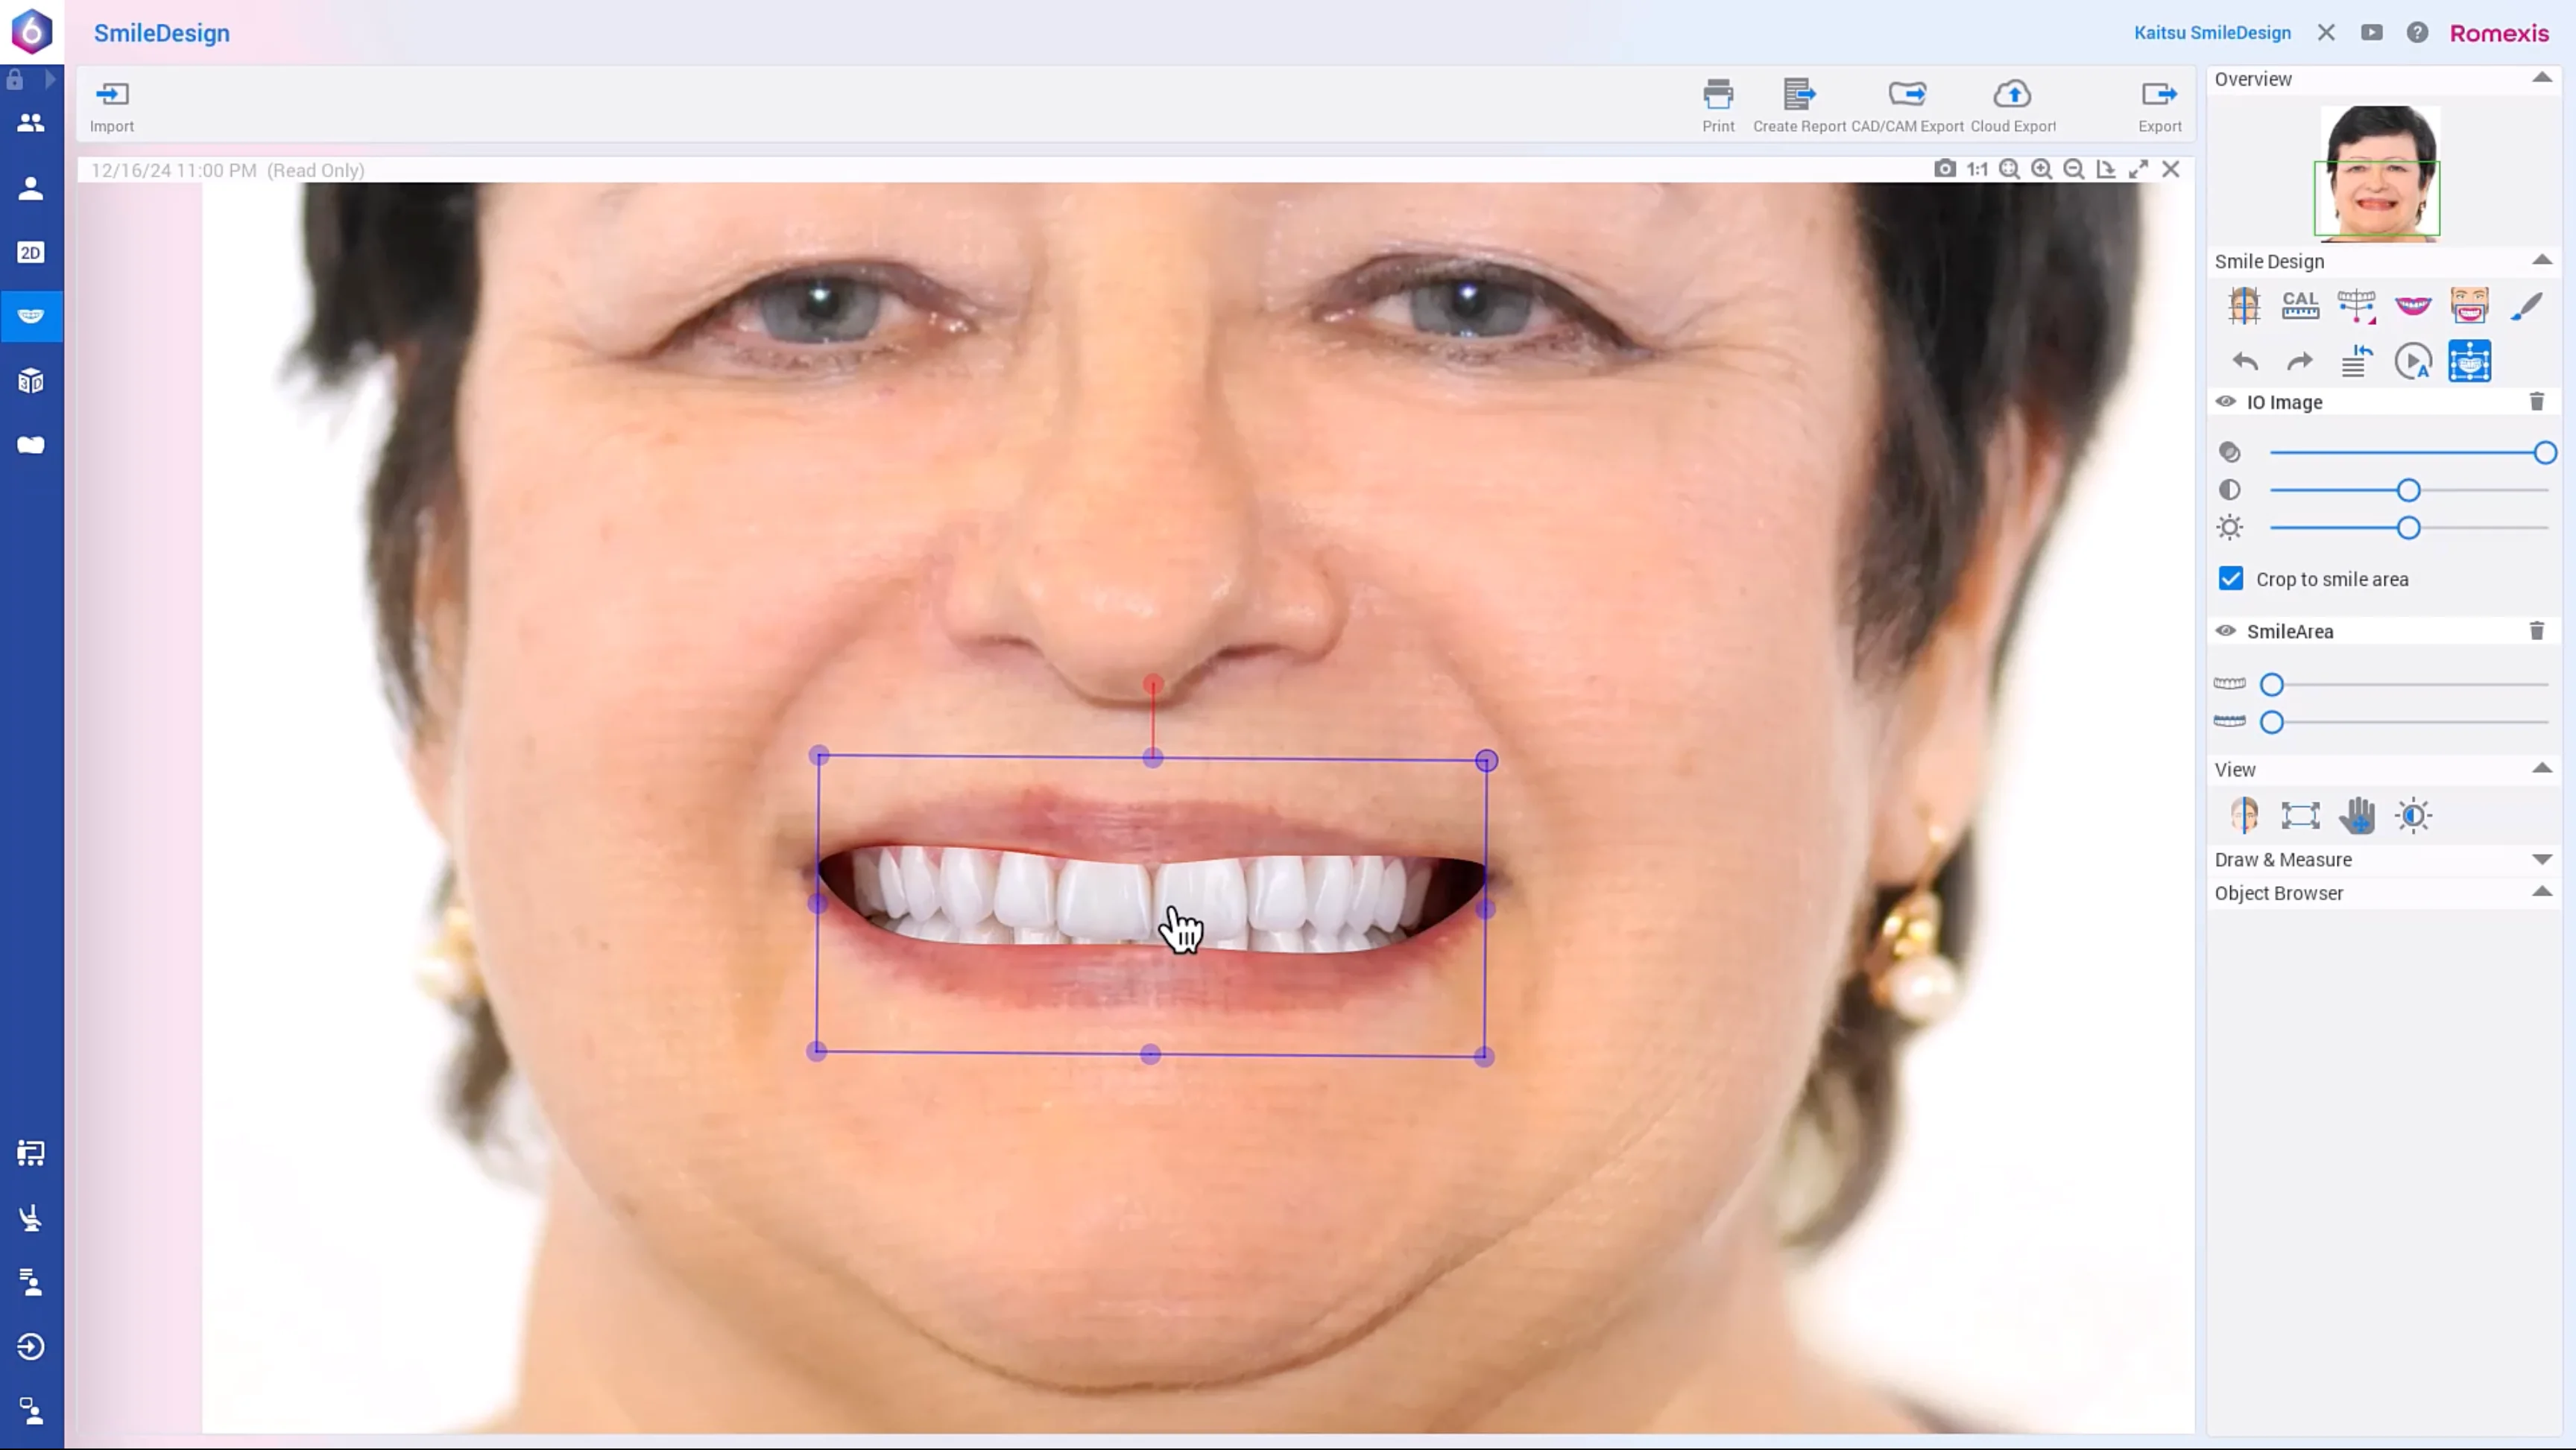
Task: Open the lips editing tool
Action: pyautogui.click(x=2414, y=306)
